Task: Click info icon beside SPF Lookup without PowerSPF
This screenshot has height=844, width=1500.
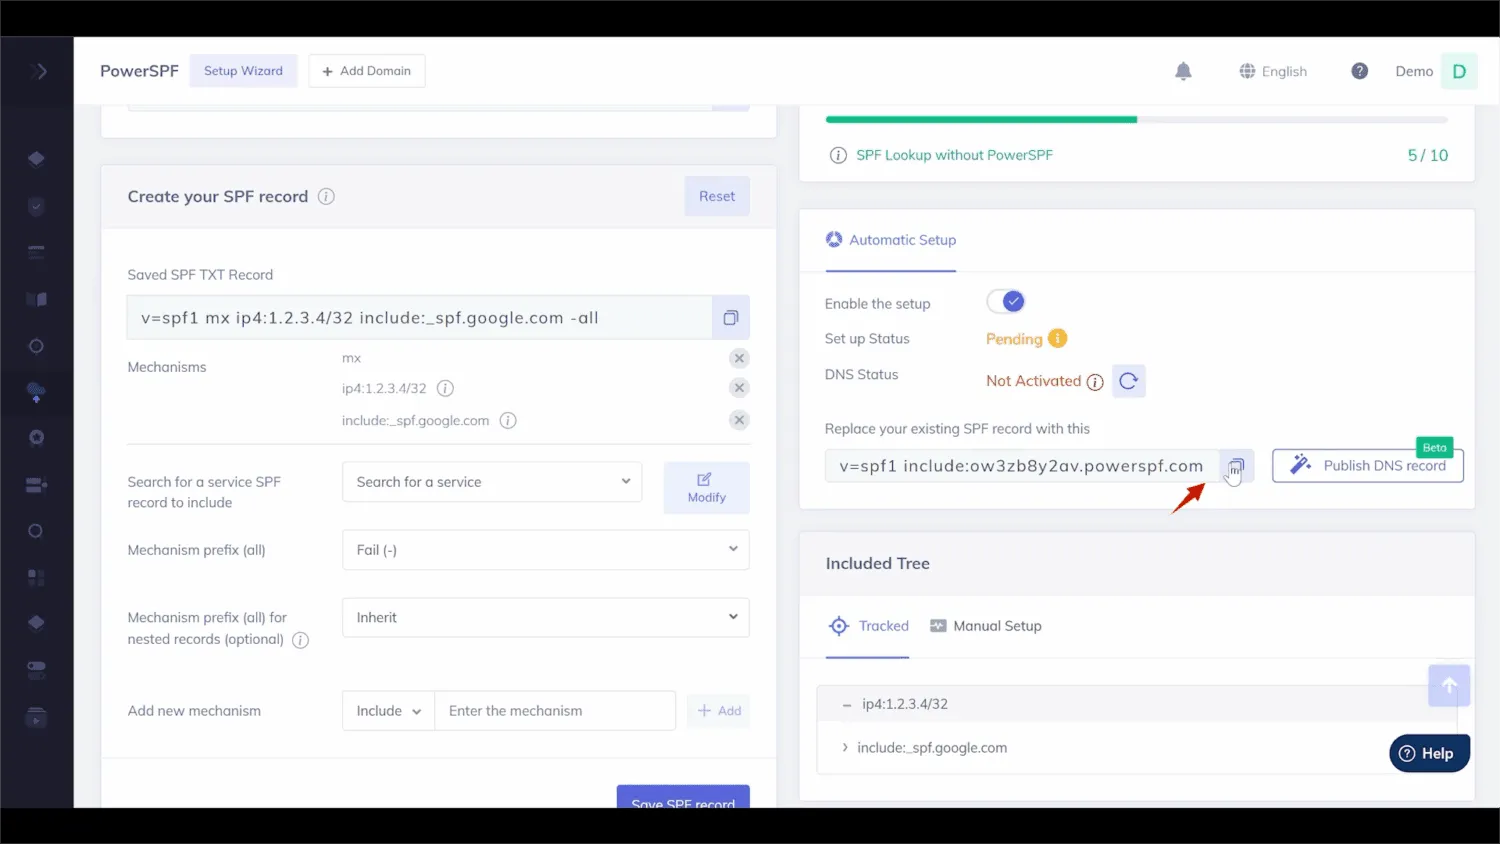Action: coord(838,155)
